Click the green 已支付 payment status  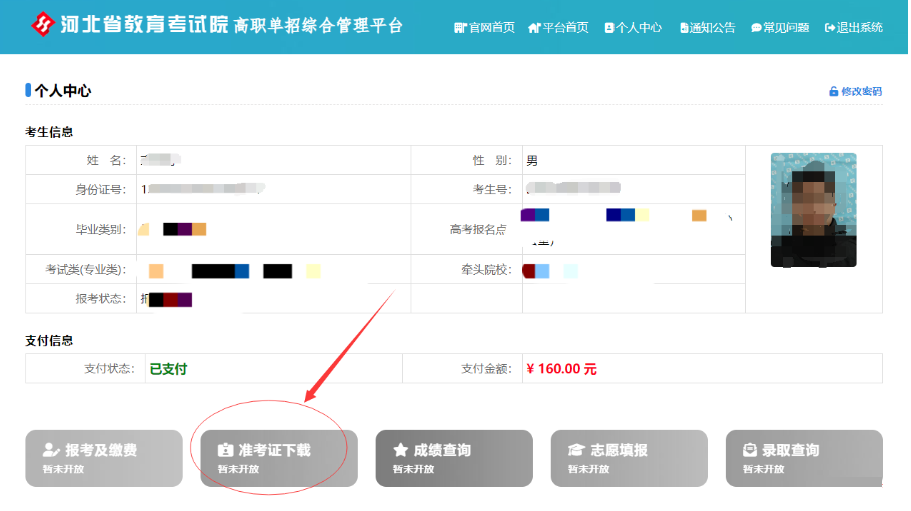click(168, 369)
